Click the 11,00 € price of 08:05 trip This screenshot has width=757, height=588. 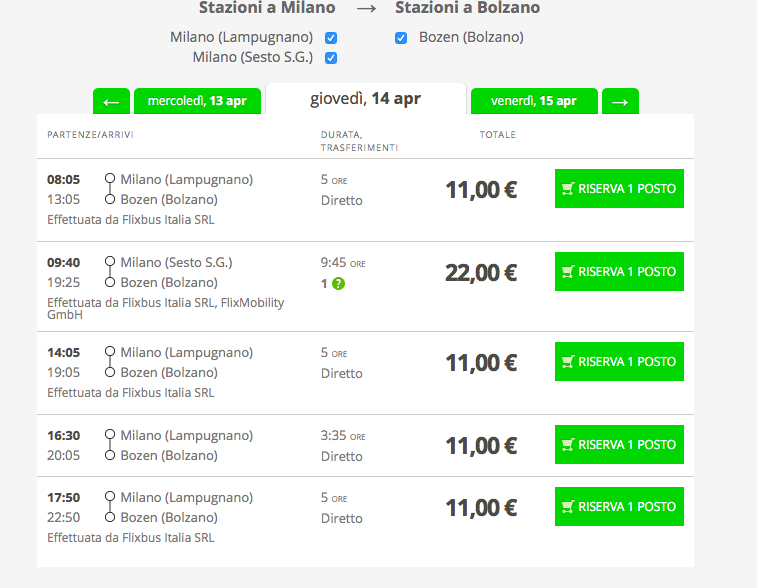pyautogui.click(x=481, y=190)
